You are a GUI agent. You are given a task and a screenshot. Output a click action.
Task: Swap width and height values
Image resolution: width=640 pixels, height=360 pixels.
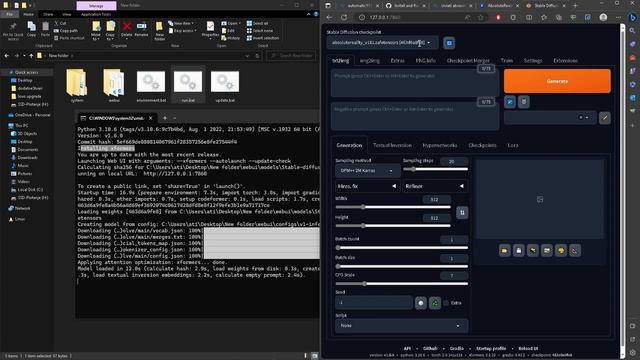click(x=462, y=213)
